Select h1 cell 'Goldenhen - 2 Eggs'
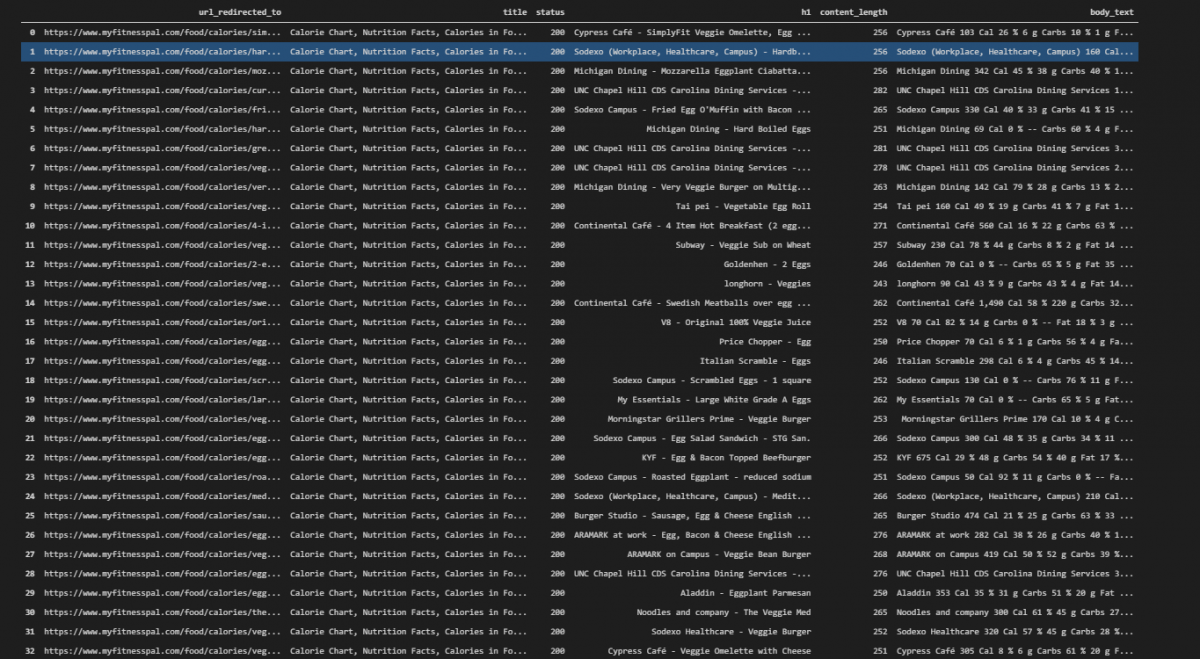Viewport: 1200px width, 659px height. coord(767,264)
